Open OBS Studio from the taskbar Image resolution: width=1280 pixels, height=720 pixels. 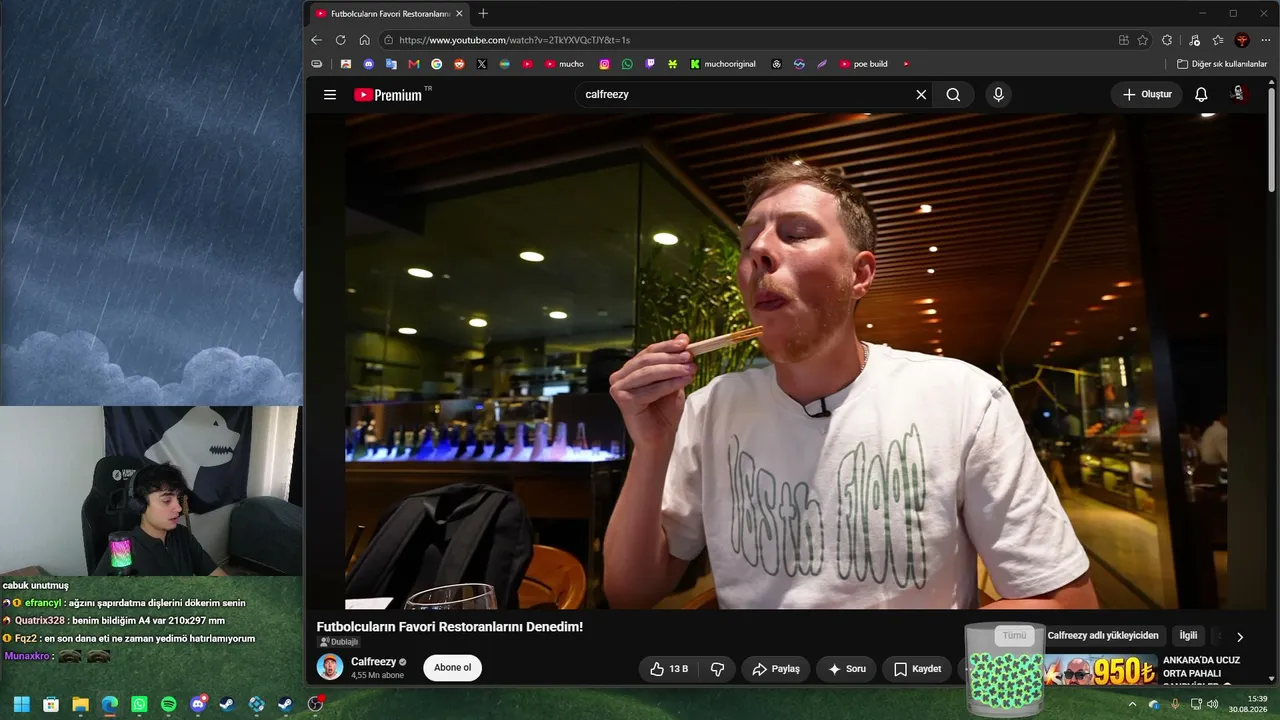pyautogui.click(x=316, y=704)
